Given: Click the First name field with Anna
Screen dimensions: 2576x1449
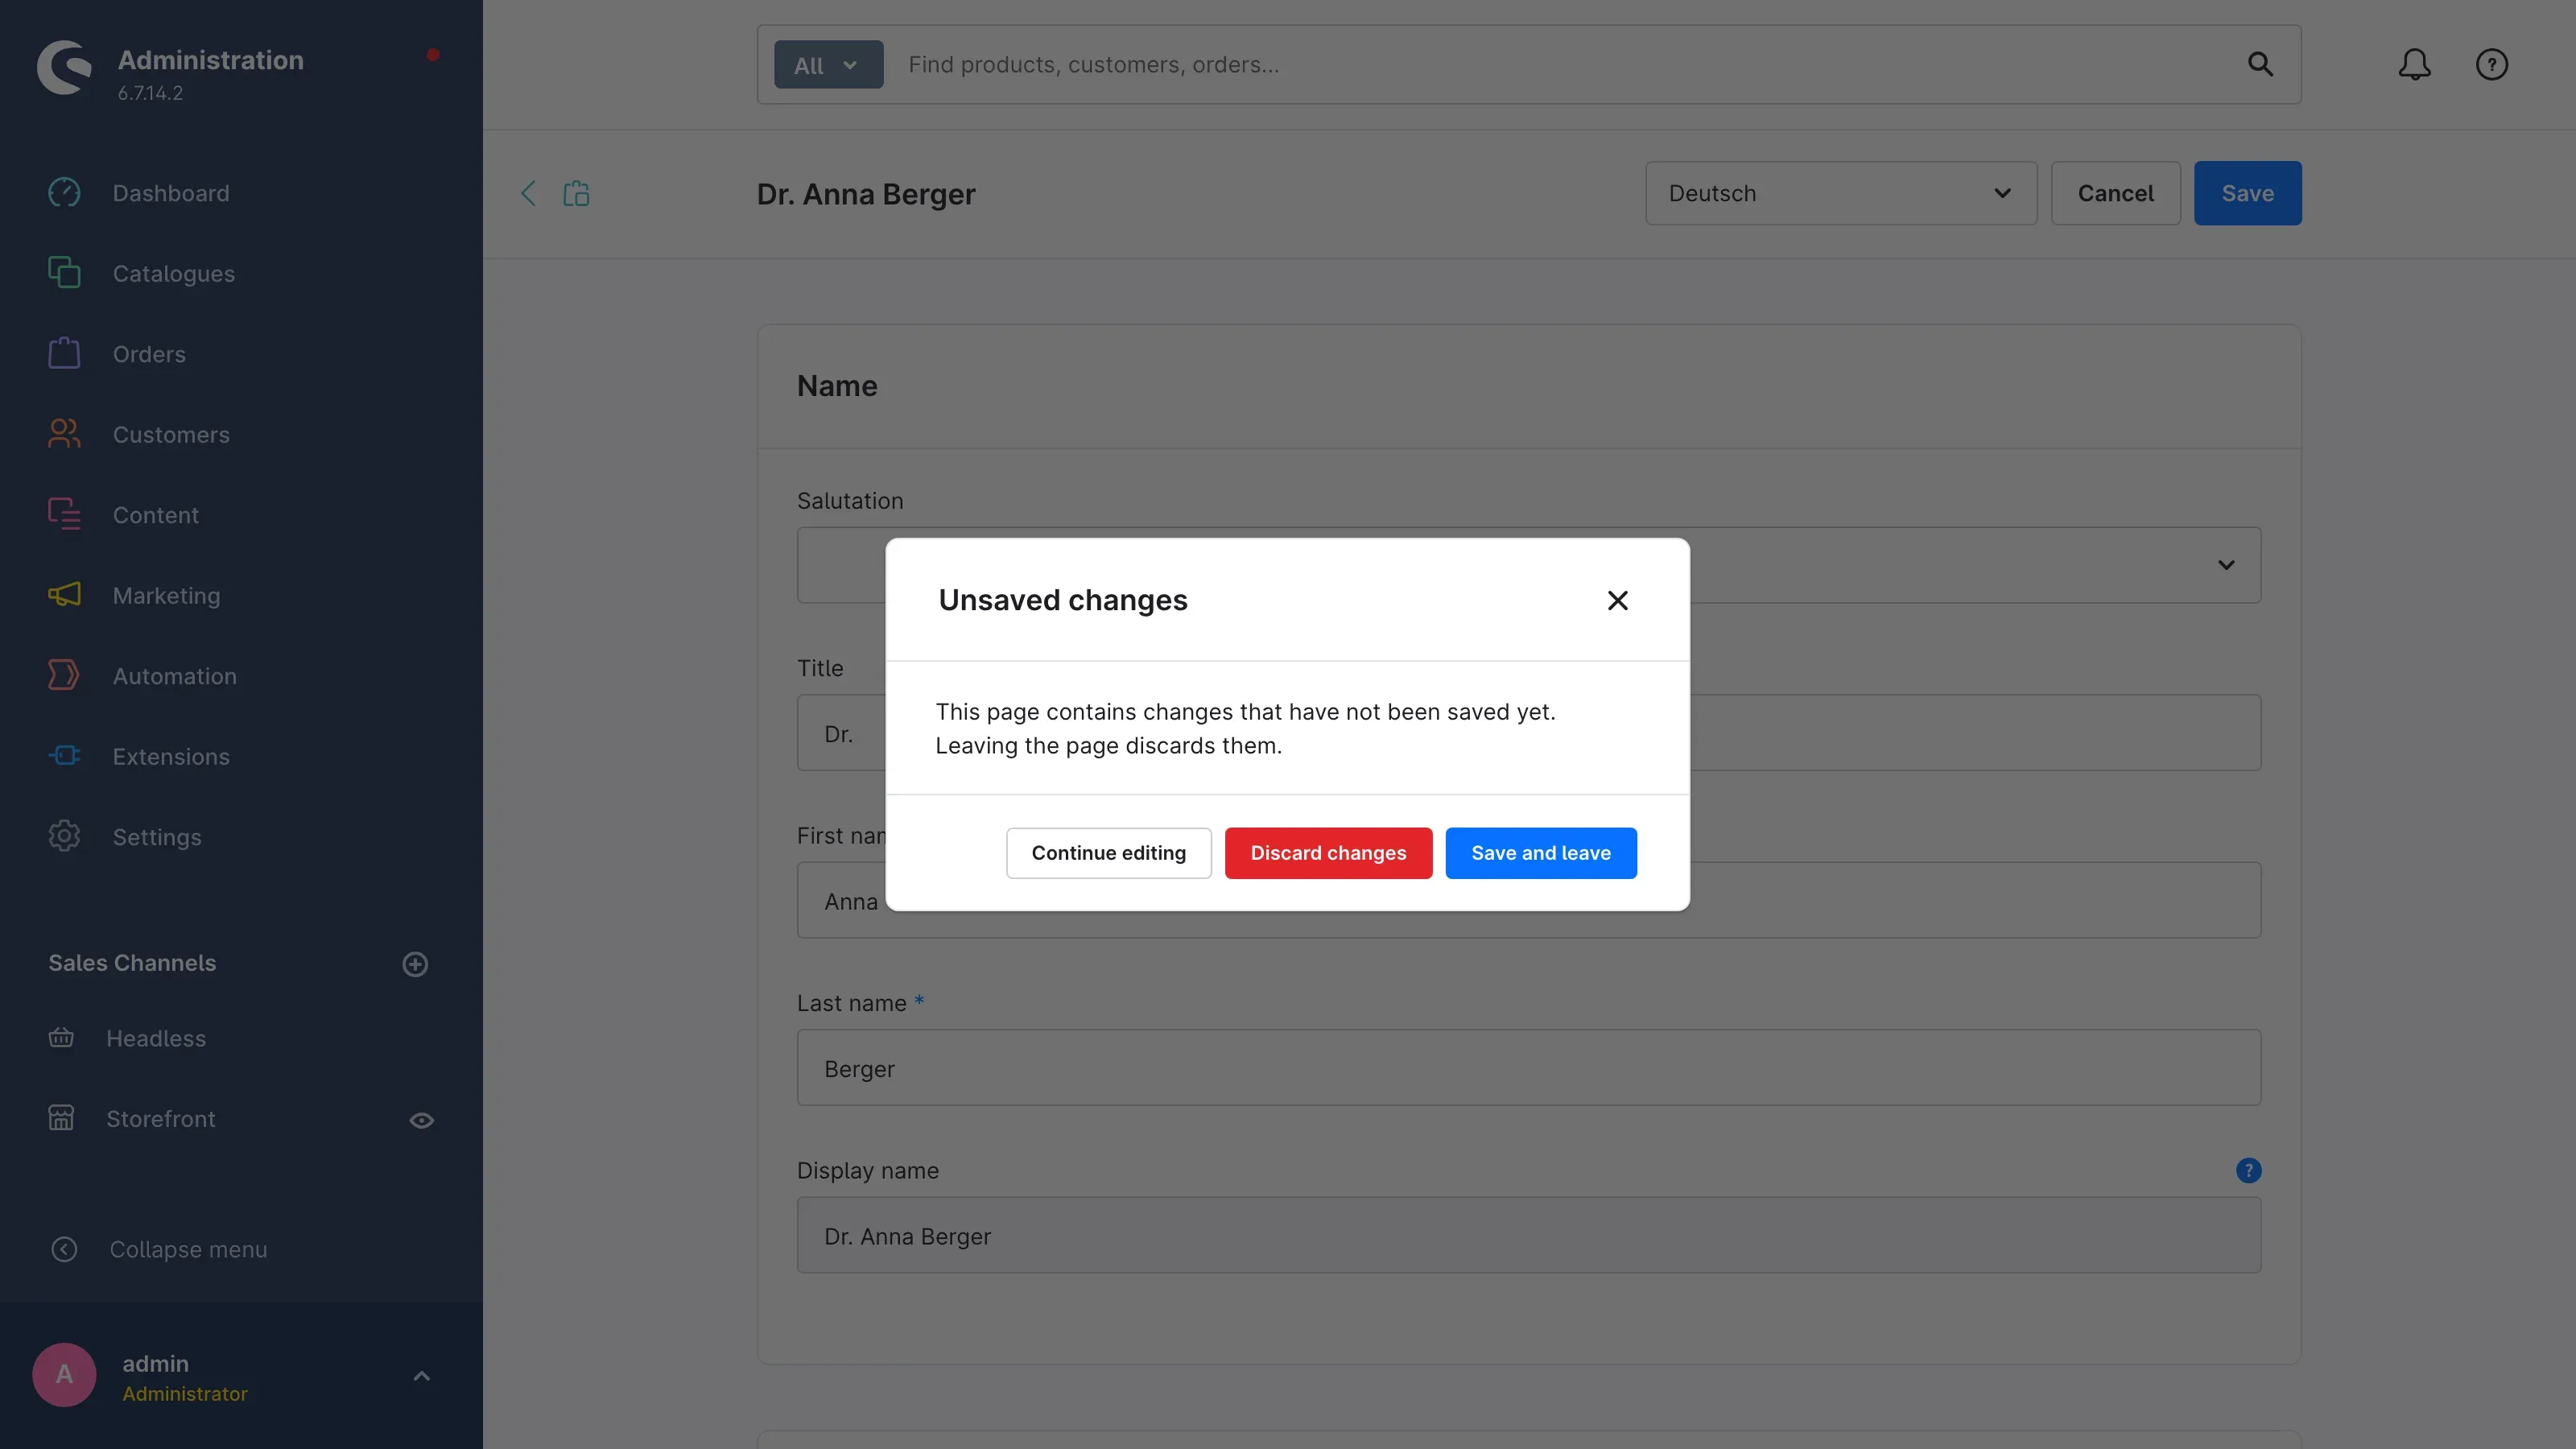Looking at the screenshot, I should click(1528, 900).
